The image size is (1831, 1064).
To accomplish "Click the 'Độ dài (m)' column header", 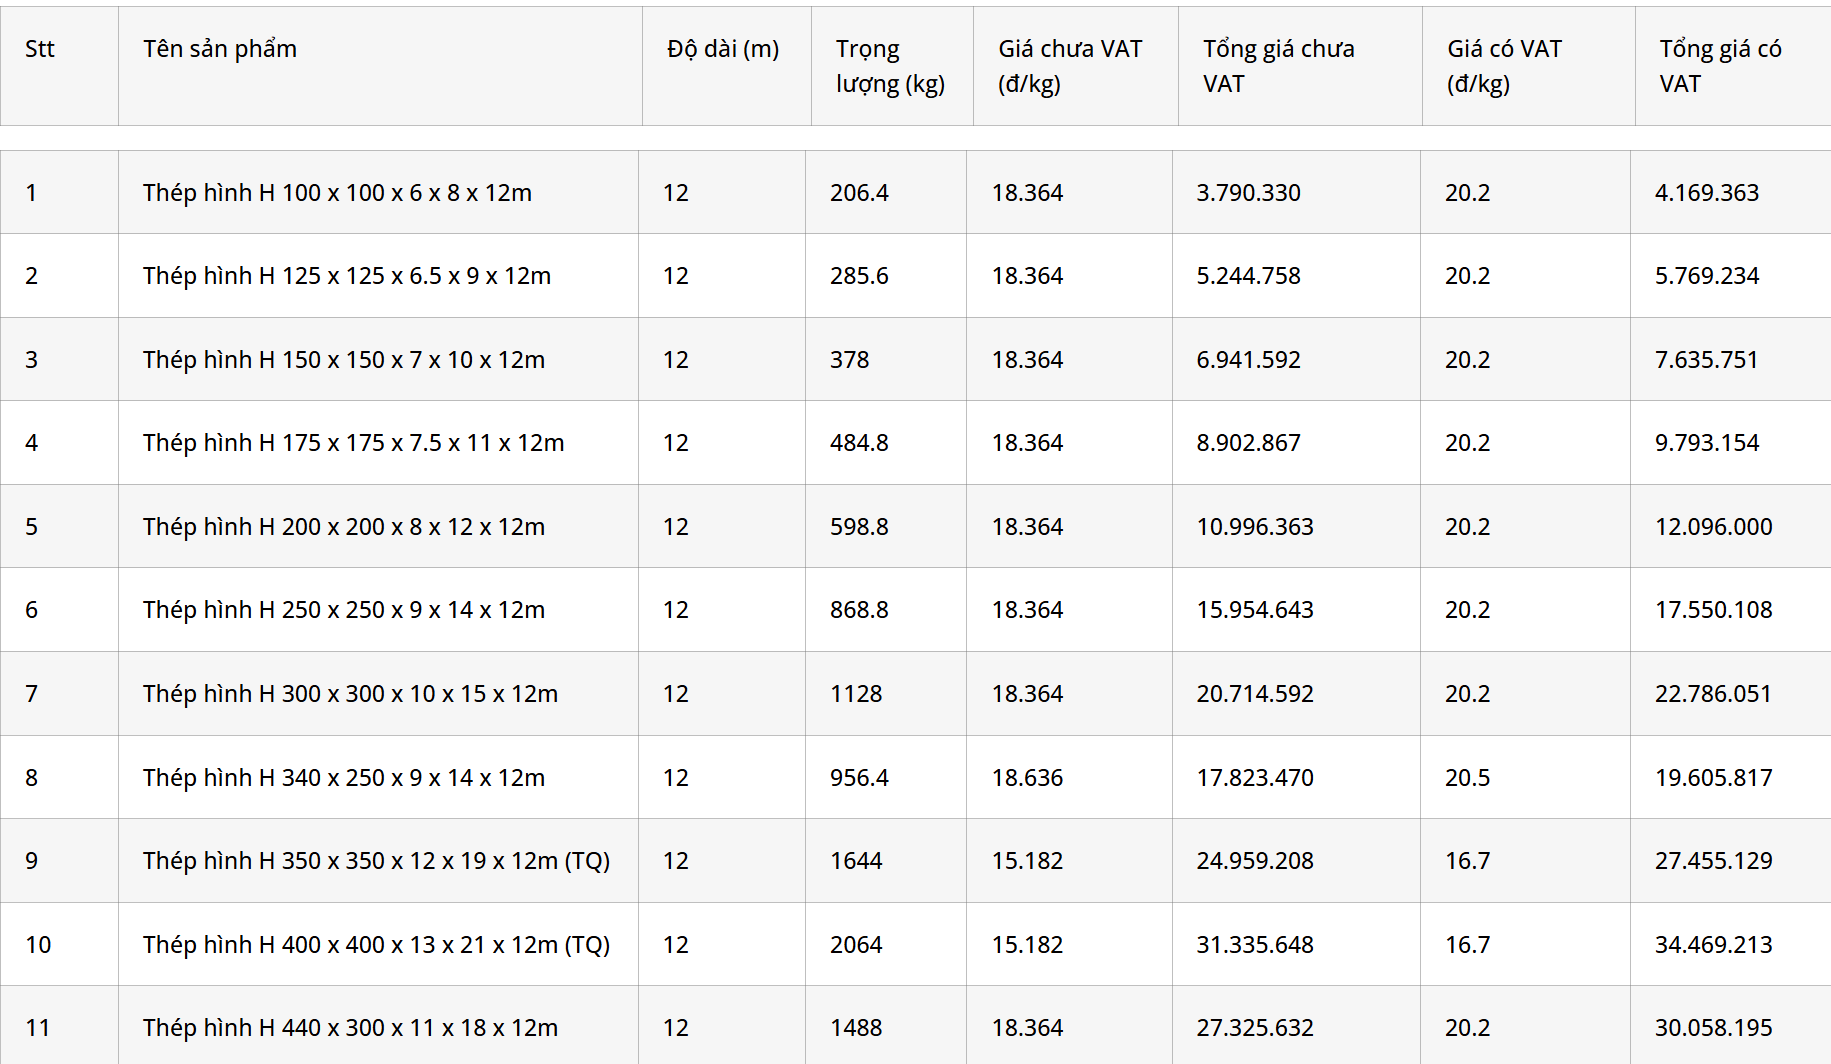I will 723,49.
